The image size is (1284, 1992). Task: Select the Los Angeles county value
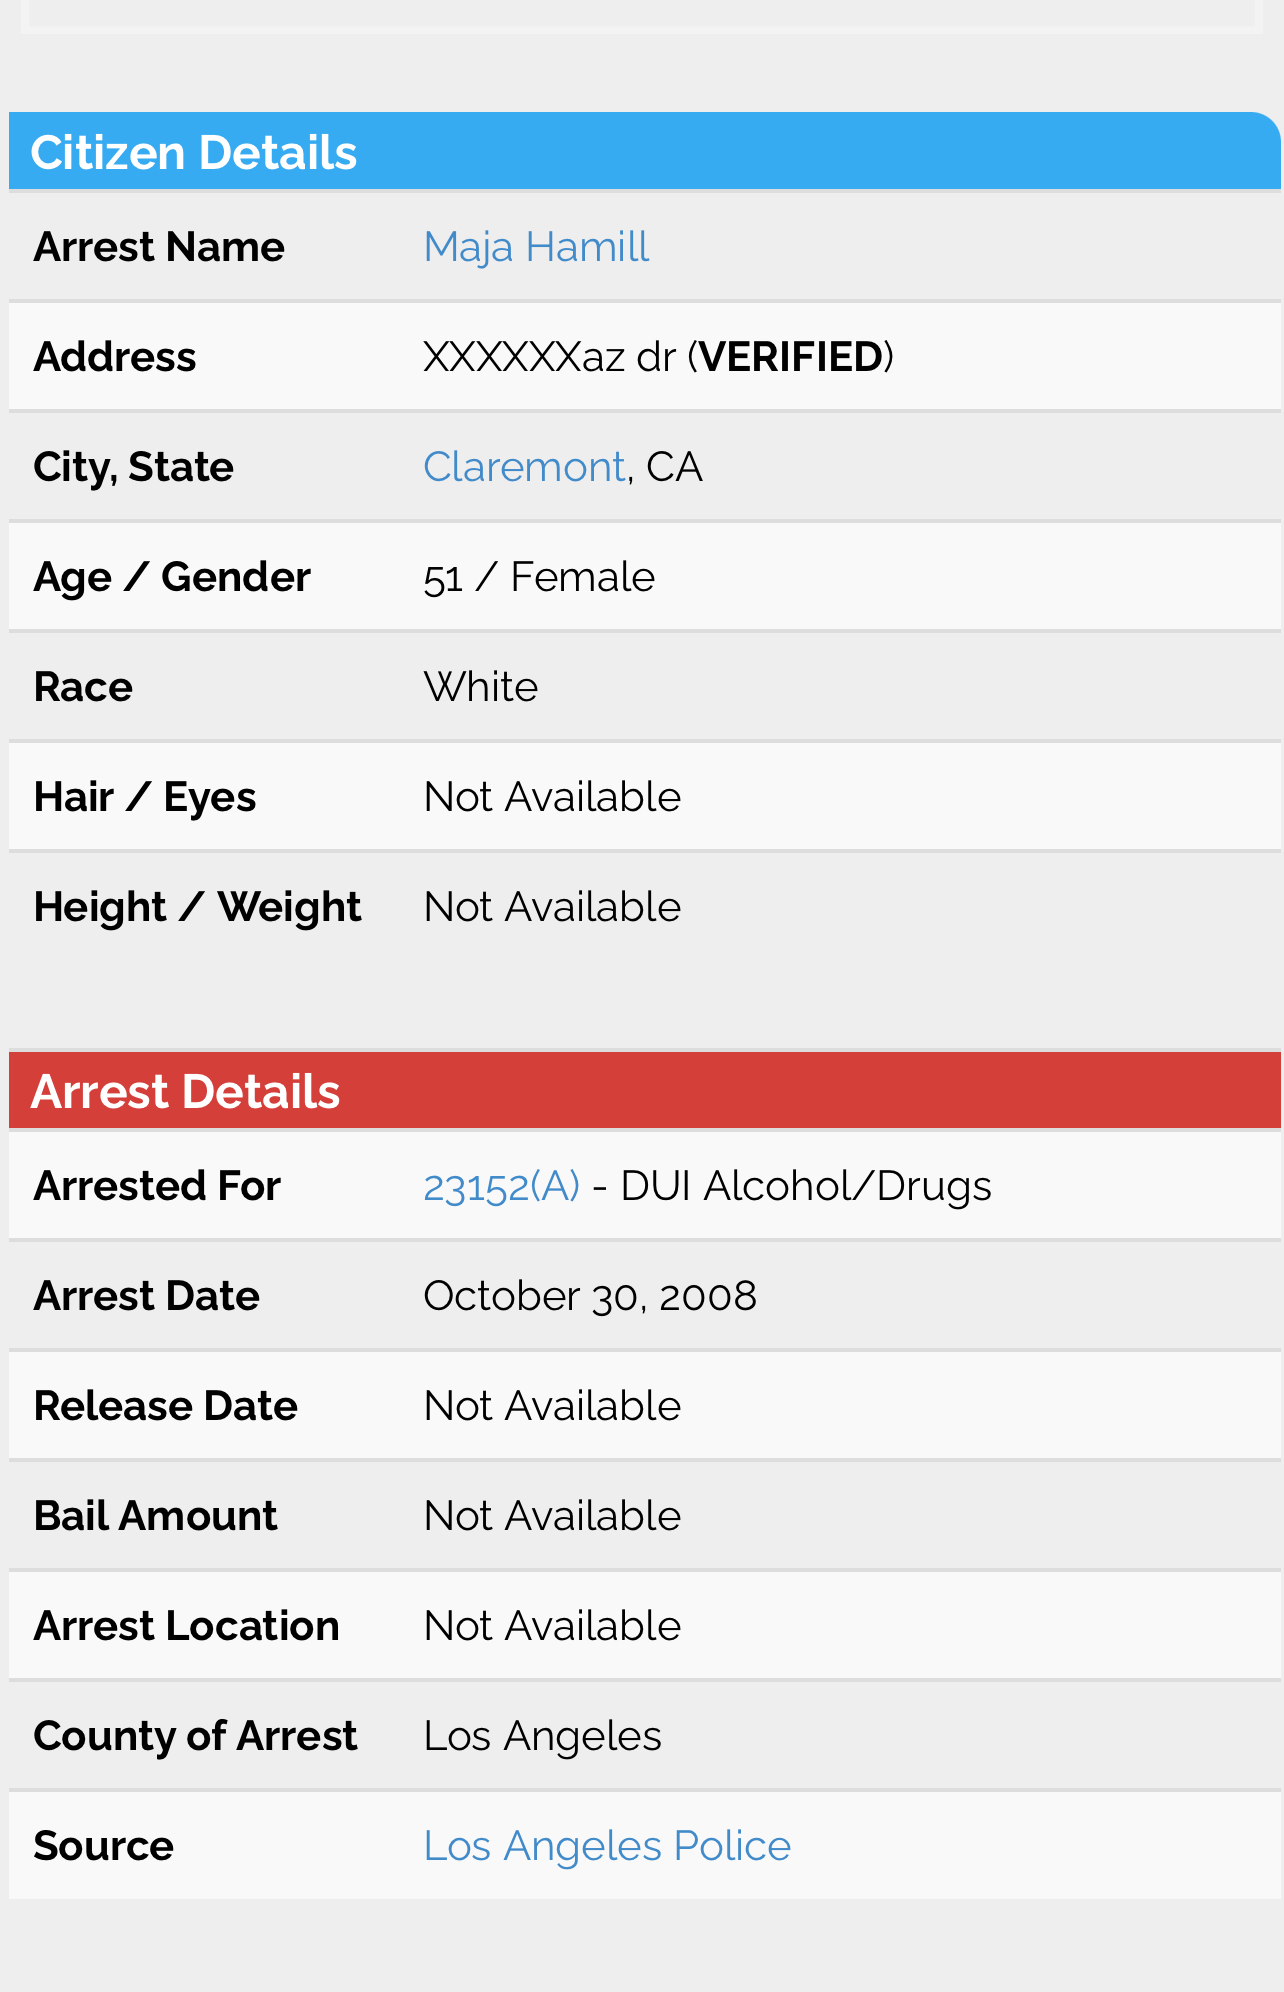click(542, 1736)
